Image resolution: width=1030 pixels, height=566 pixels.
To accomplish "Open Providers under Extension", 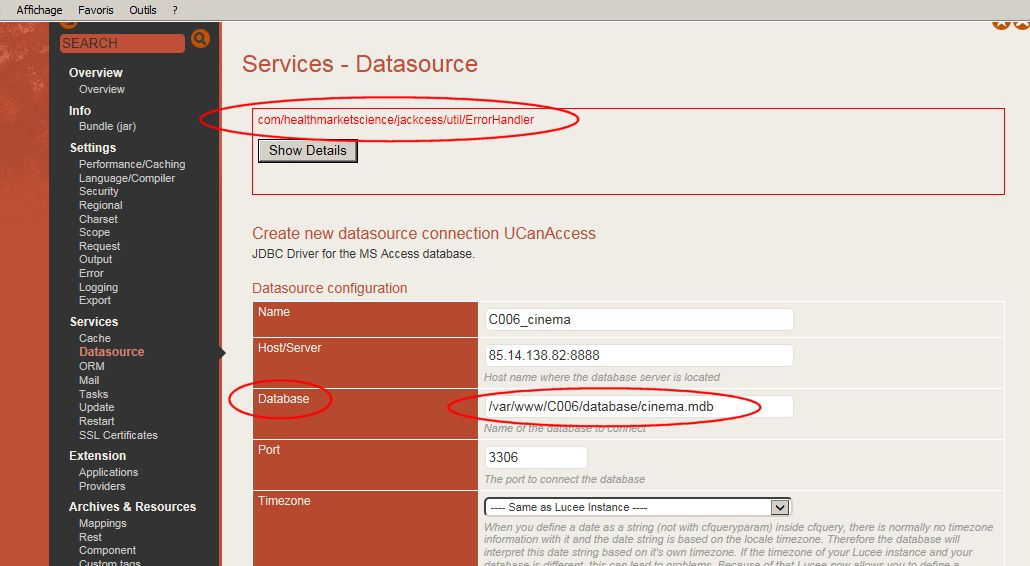I will (102, 486).
